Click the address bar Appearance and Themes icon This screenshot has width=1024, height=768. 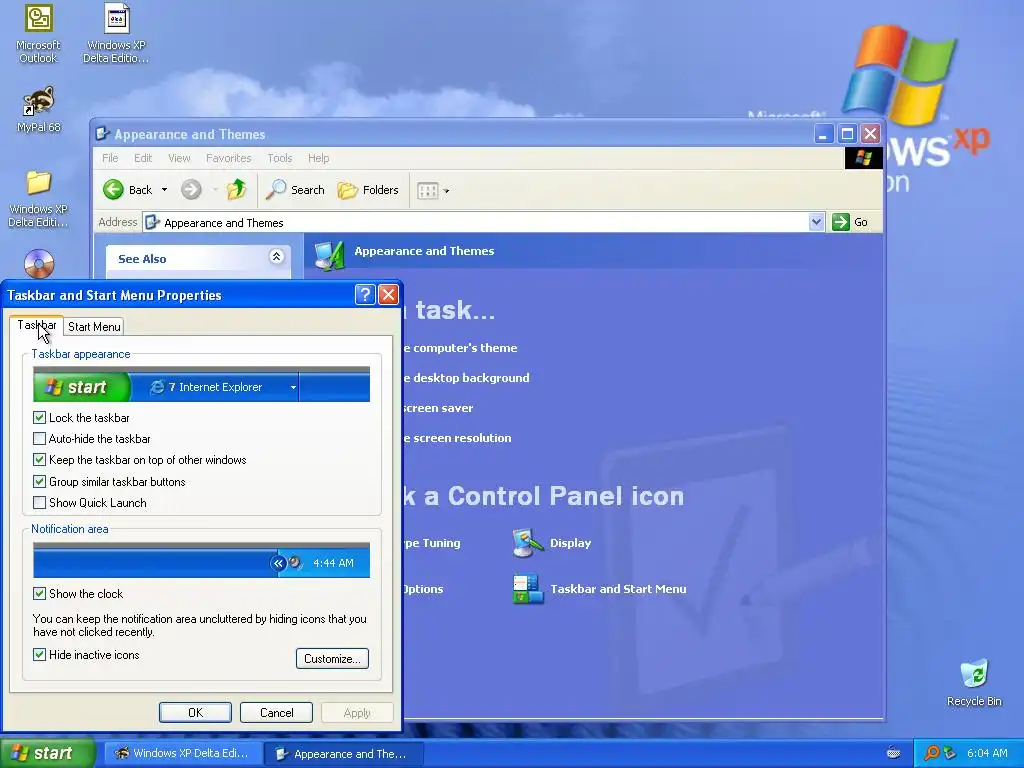tap(152, 223)
